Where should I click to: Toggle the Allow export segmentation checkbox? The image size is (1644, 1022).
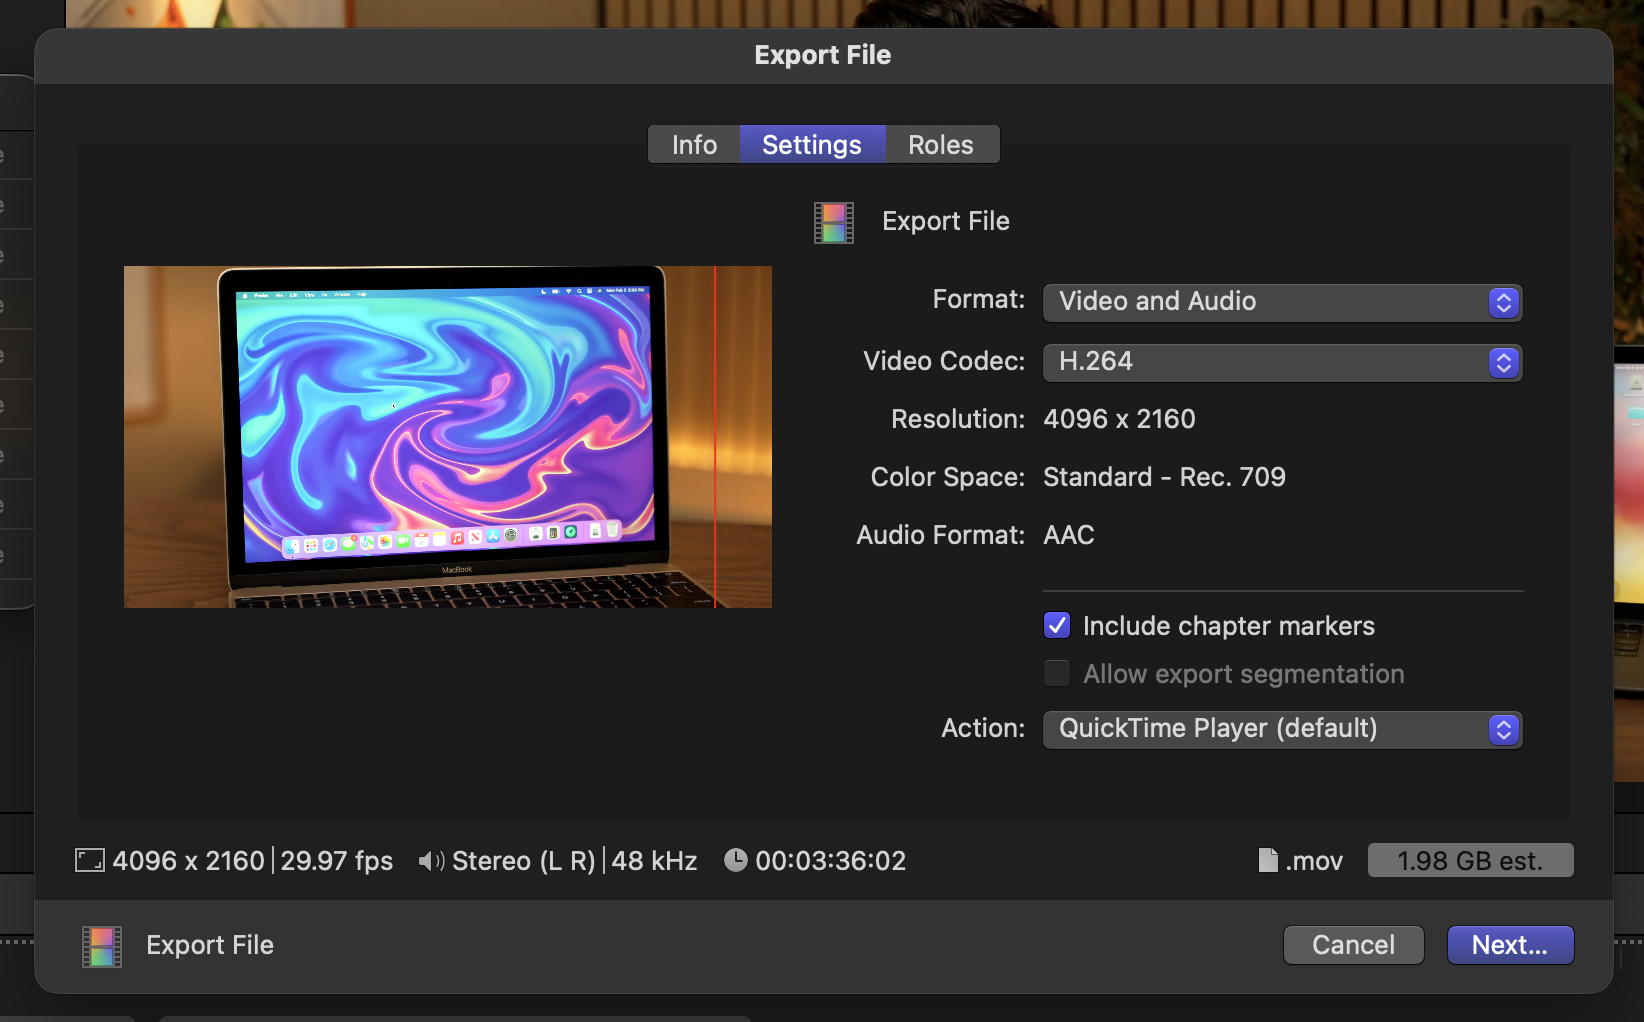click(x=1057, y=674)
